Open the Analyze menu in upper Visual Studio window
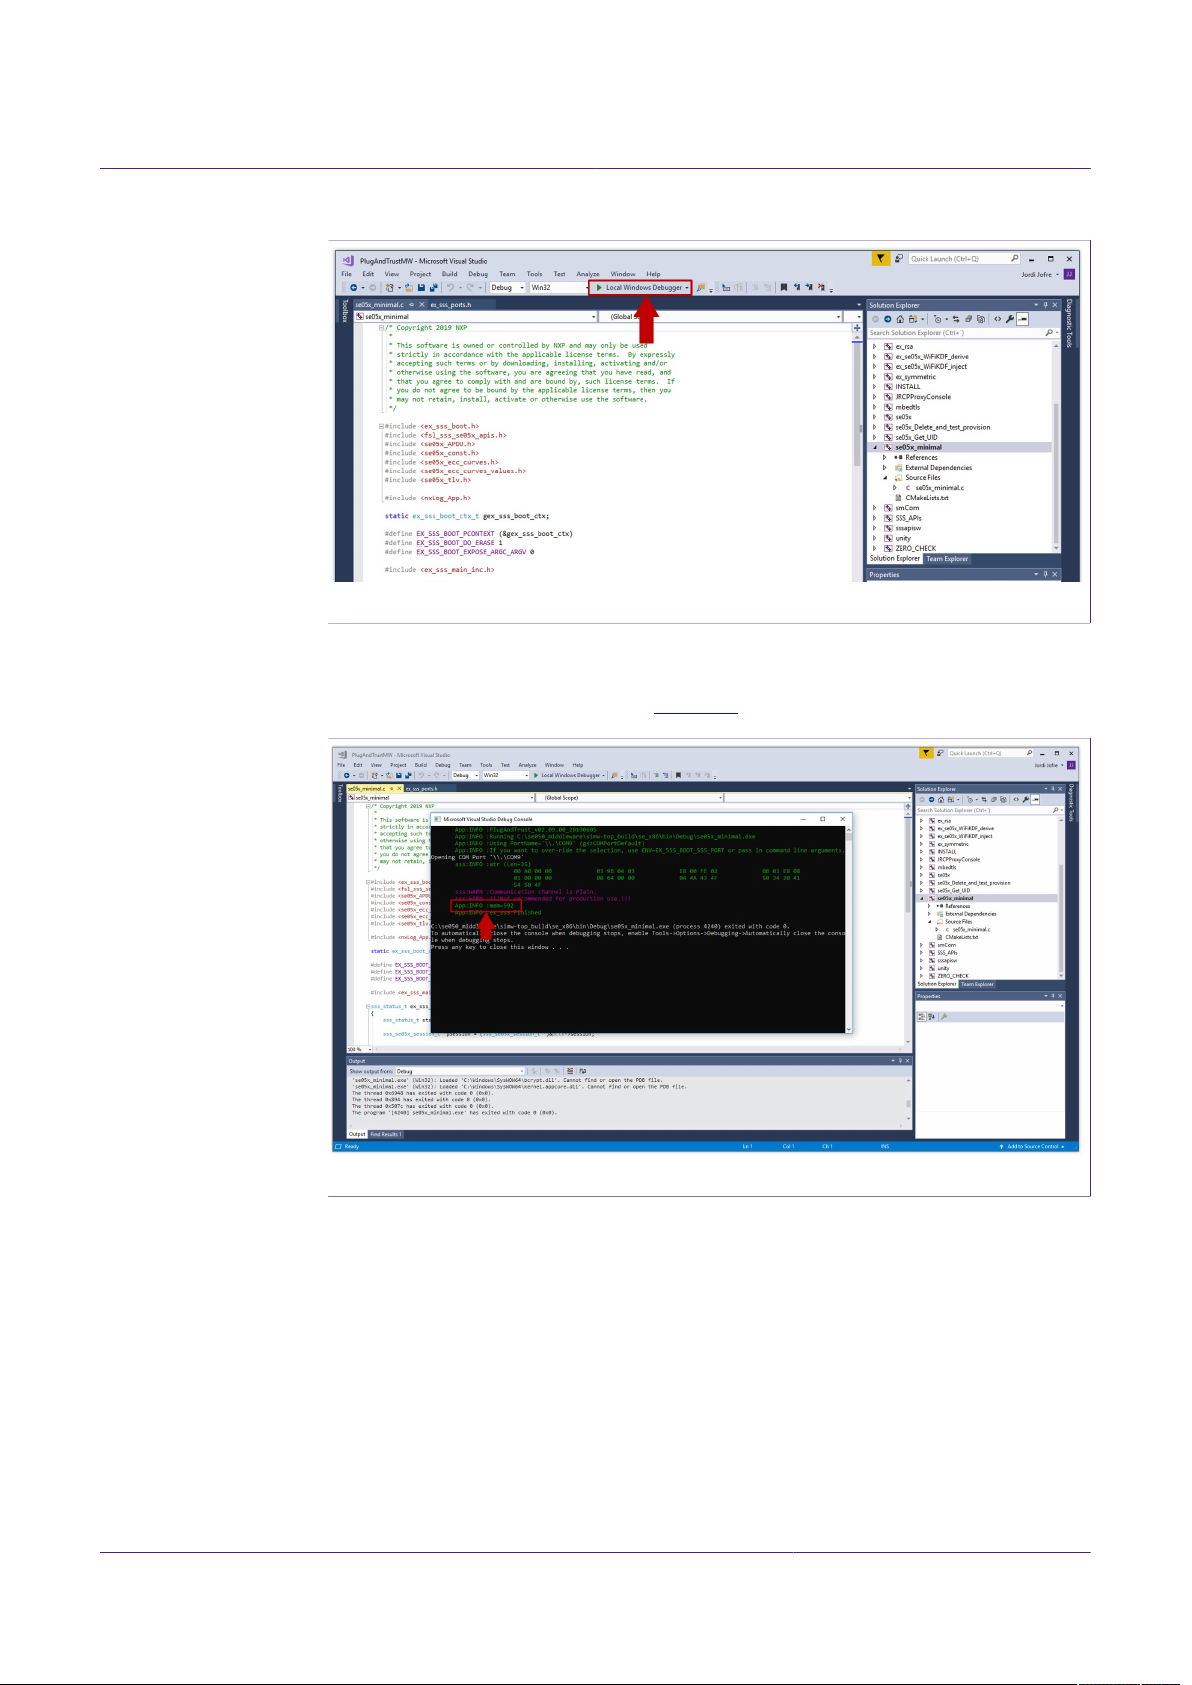The width and height of the screenshot is (1192, 1685). tap(588, 274)
